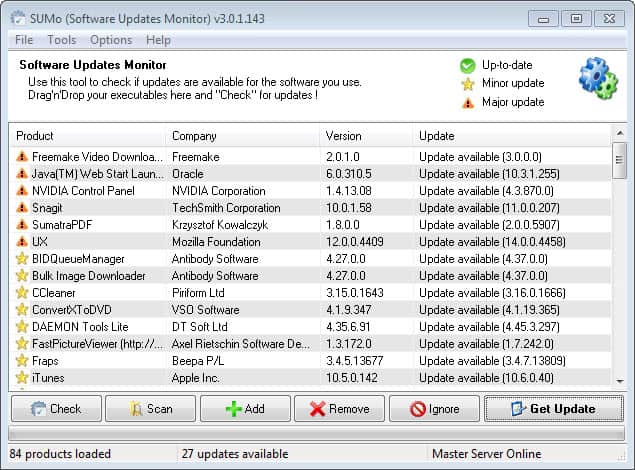
Task: Click the Krzysztof Kowalczyk company cell
Action: (220, 225)
